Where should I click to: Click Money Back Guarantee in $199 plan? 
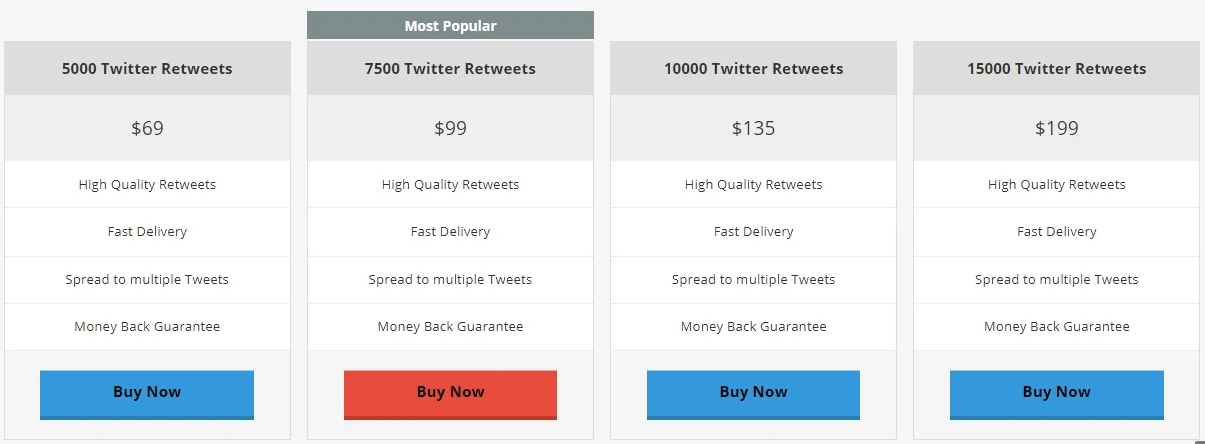pos(1056,327)
